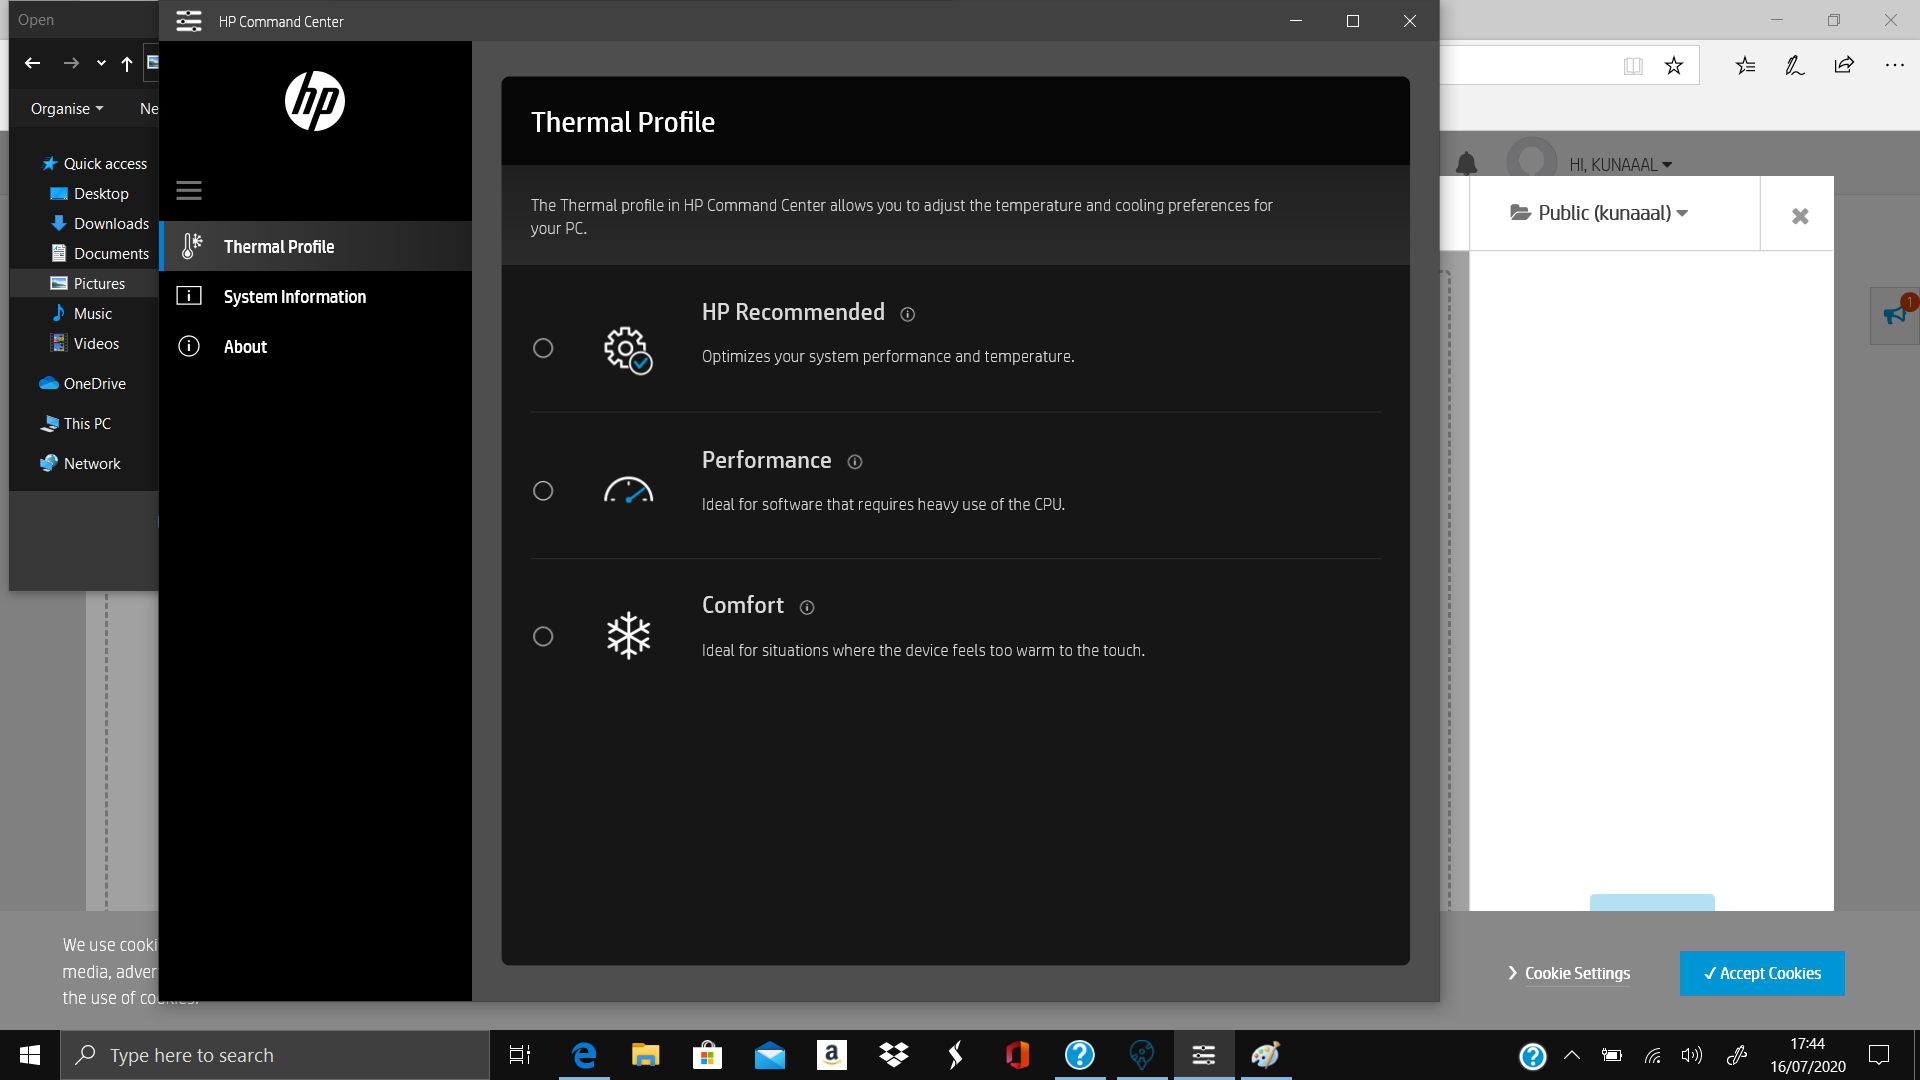The image size is (1920, 1080).
Task: Open Cookie Settings
Action: 1576,973
